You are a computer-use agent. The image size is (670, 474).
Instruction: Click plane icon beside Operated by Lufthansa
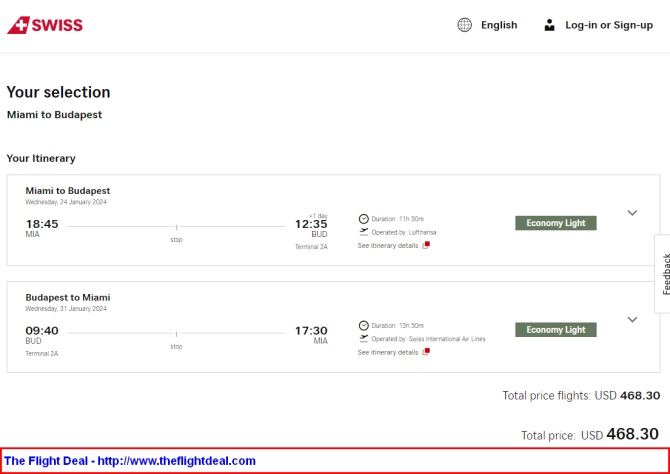[364, 232]
